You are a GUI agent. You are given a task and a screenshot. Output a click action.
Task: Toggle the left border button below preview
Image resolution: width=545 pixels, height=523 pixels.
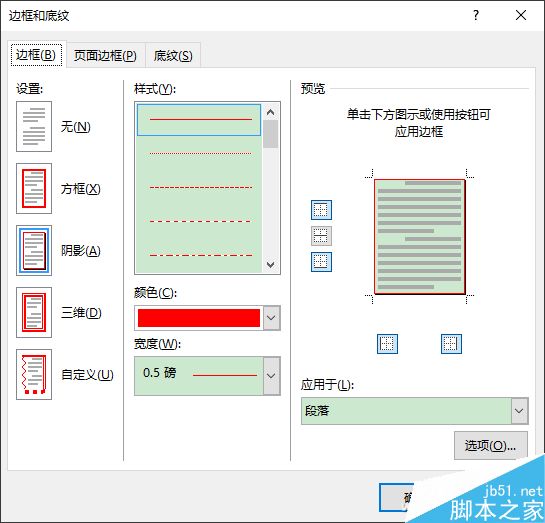[x=387, y=344]
